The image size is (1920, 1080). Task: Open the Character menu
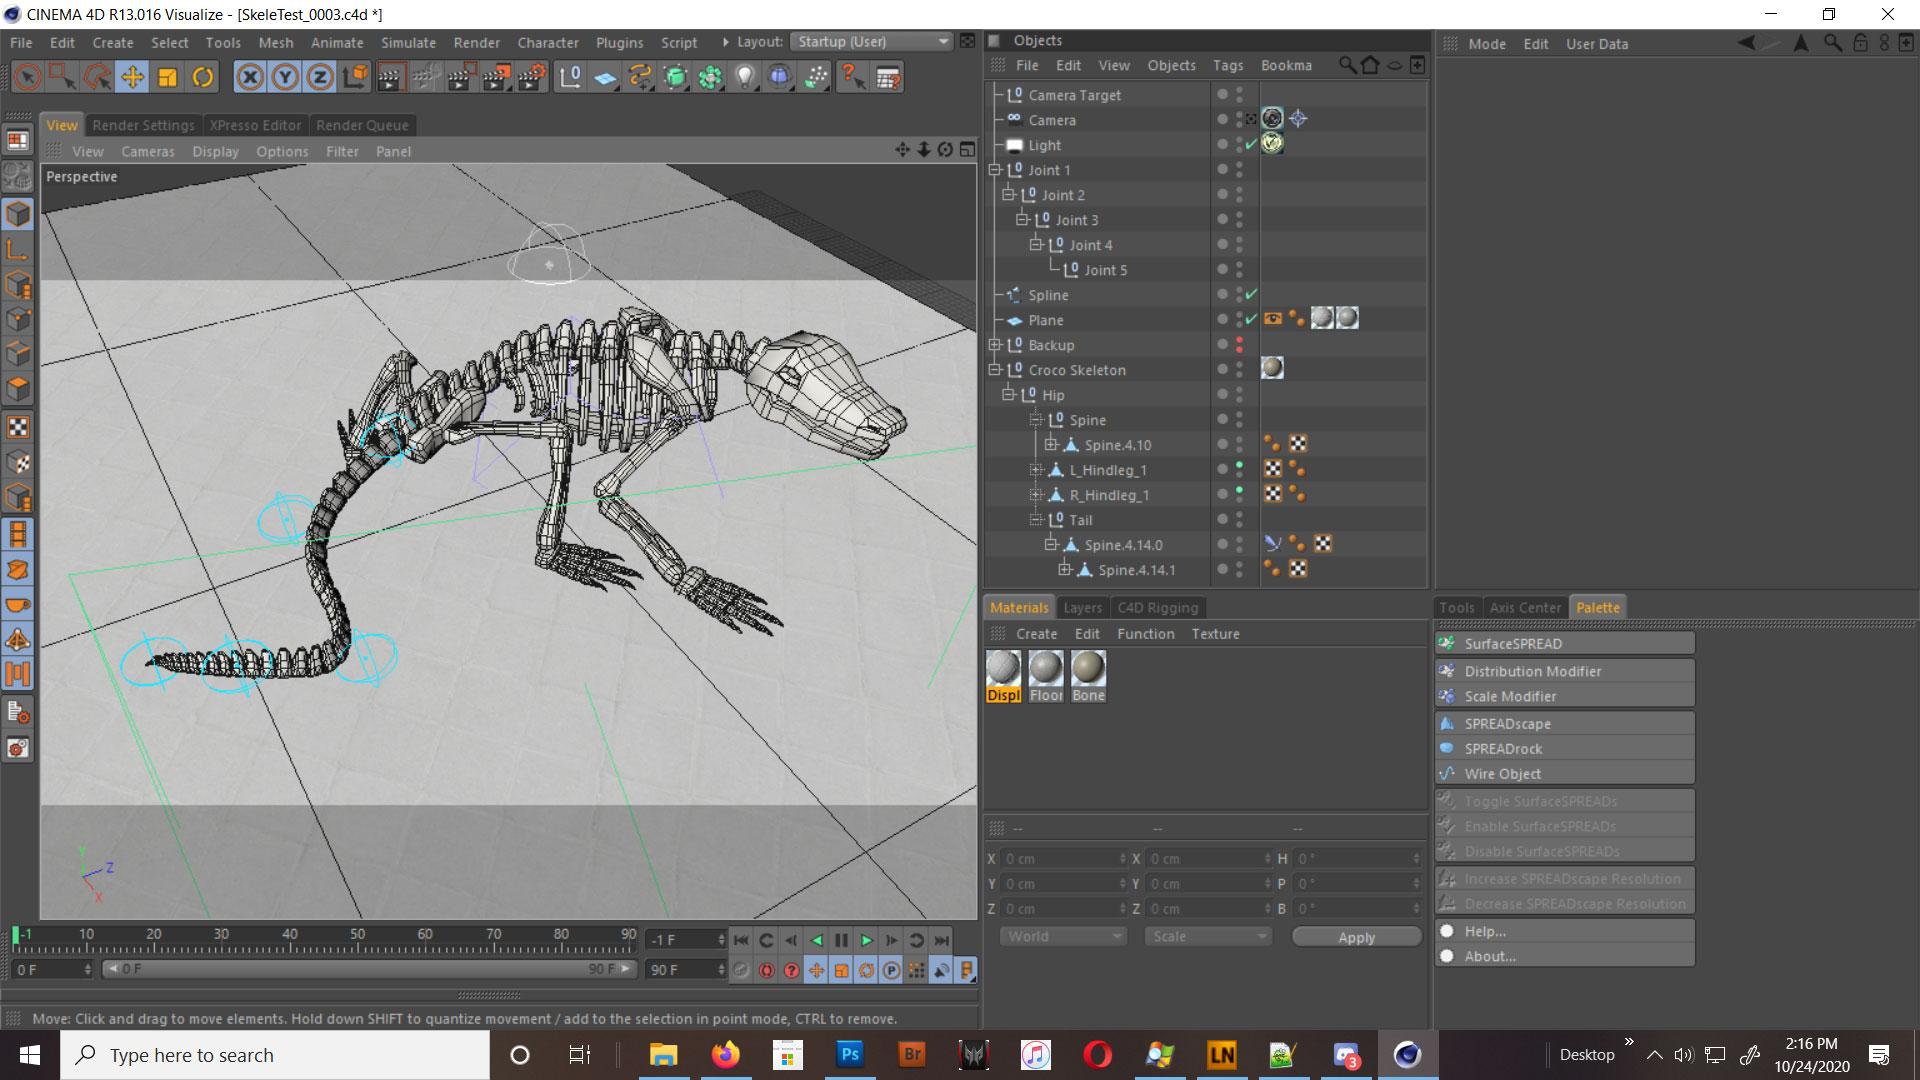[x=547, y=43]
